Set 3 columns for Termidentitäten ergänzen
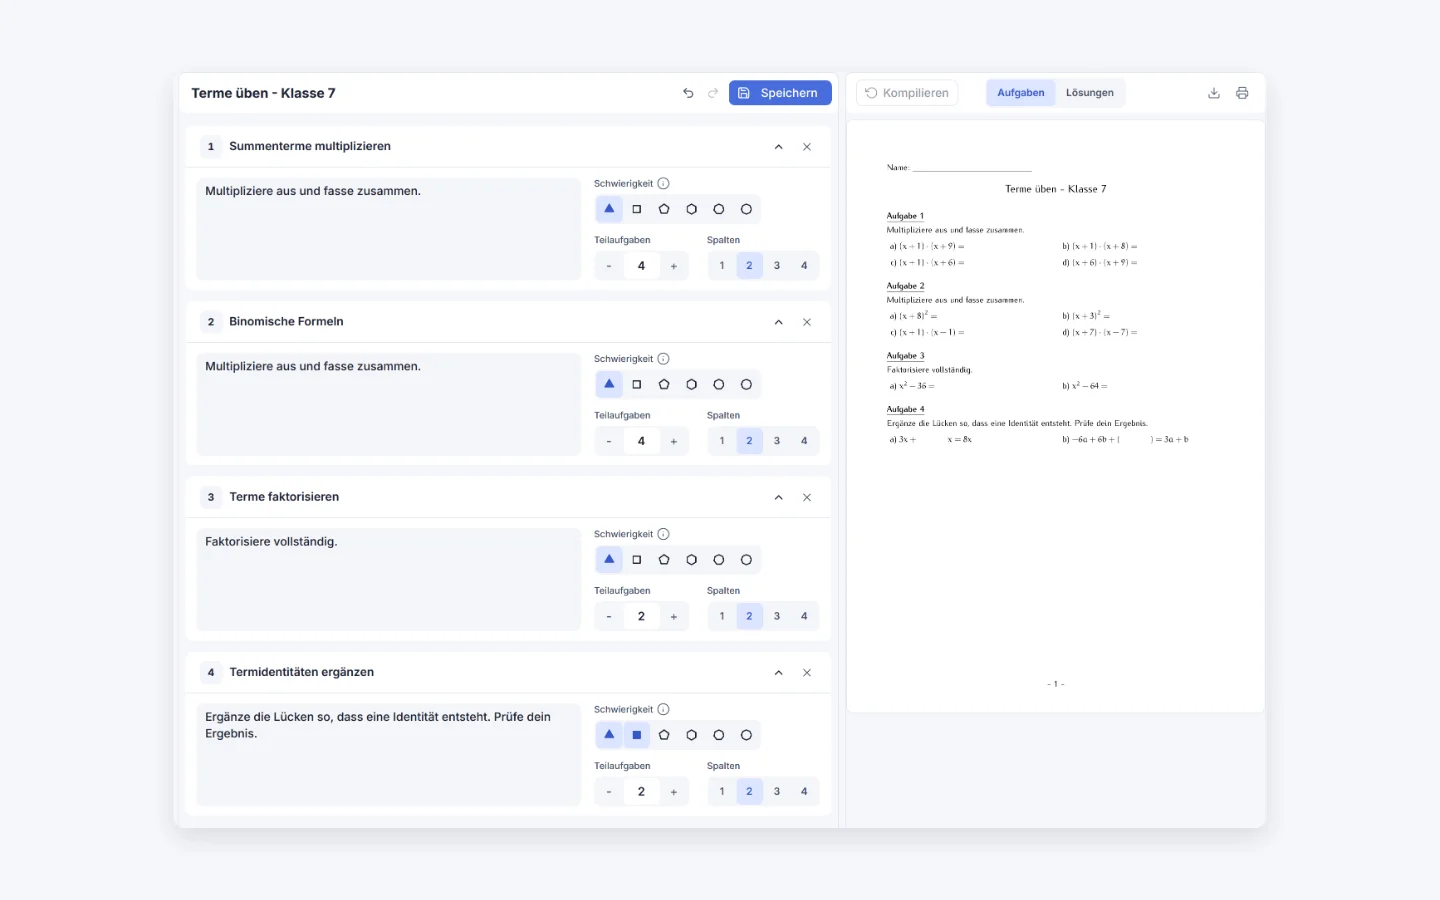 777,791
